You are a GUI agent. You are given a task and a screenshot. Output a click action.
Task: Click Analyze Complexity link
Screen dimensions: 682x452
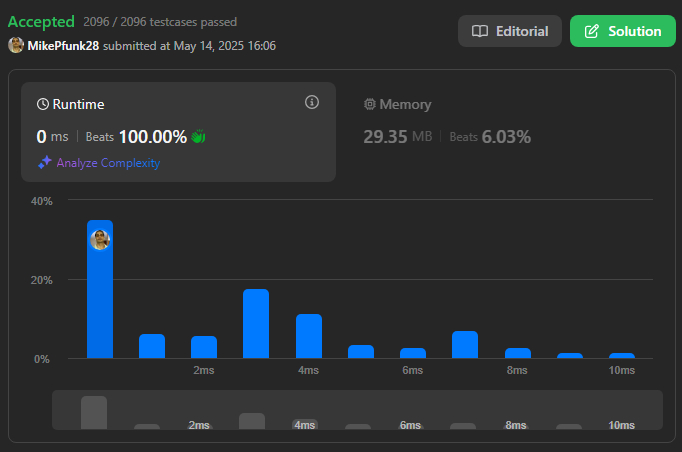(108, 163)
